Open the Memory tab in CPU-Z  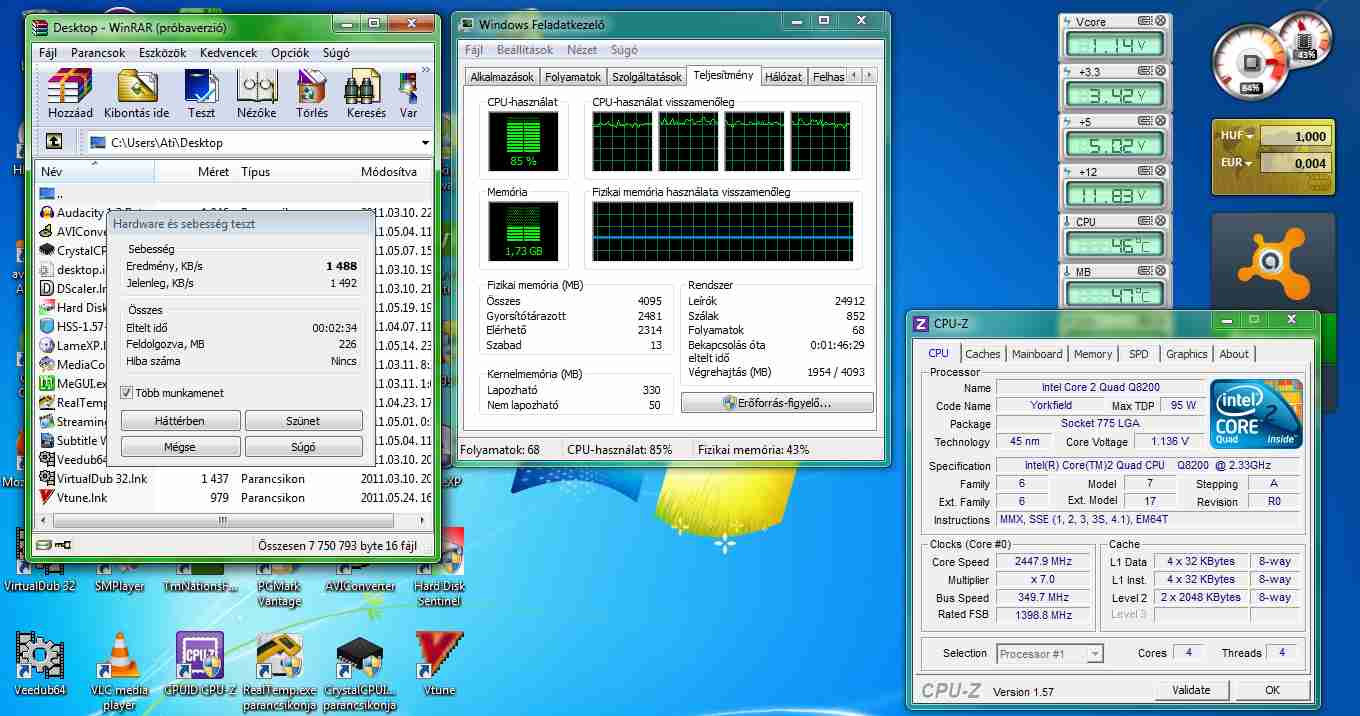tap(1093, 354)
